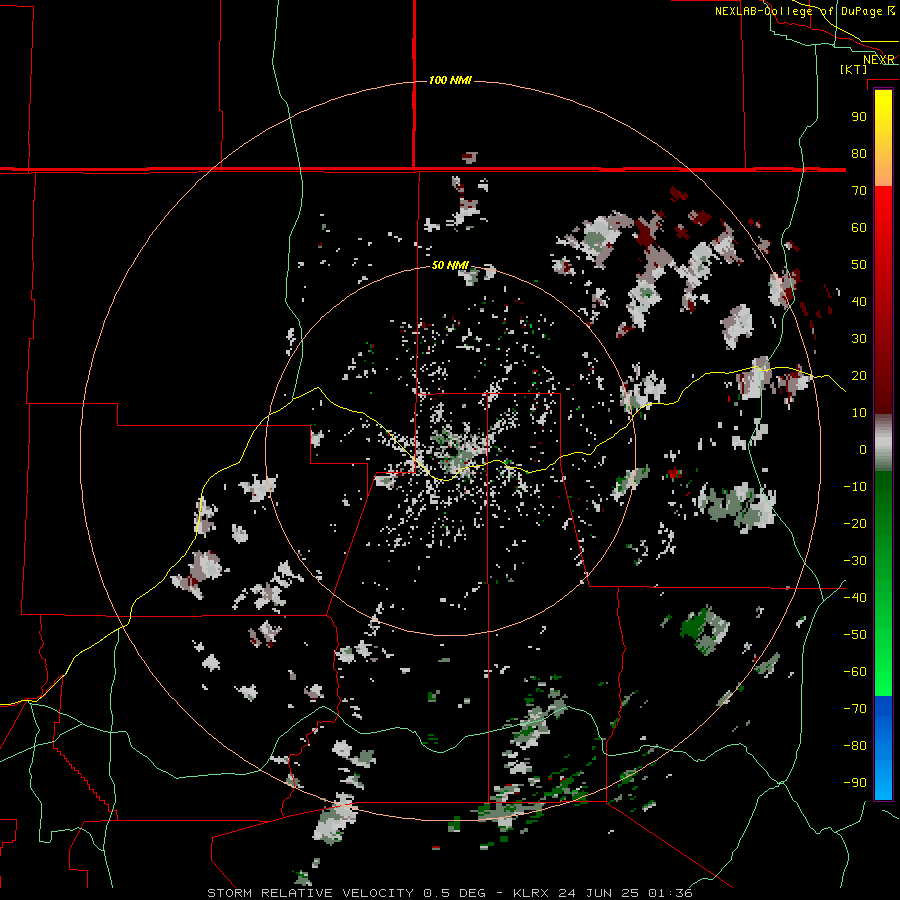The image size is (900, 900).
Task: Click the 90 value on velocity scale
Action: pyautogui.click(x=859, y=117)
